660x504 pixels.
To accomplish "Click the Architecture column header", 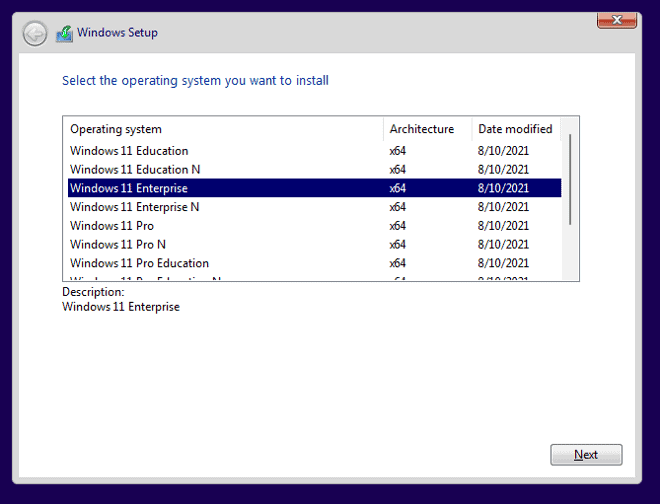I will coord(428,129).
